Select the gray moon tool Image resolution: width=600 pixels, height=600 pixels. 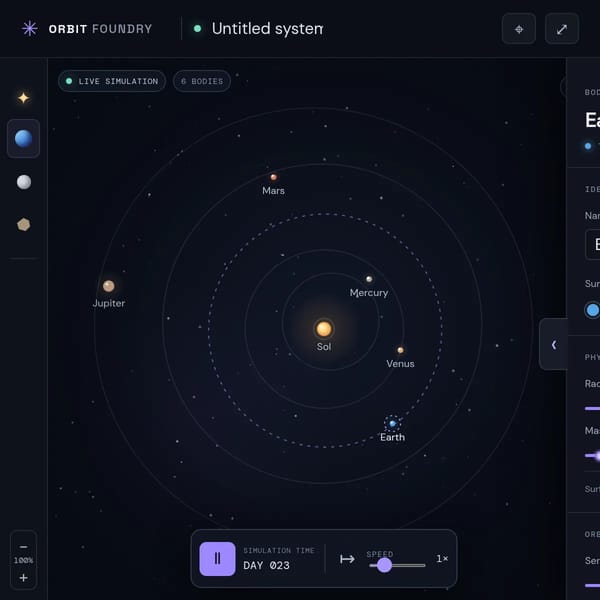[x=24, y=182]
